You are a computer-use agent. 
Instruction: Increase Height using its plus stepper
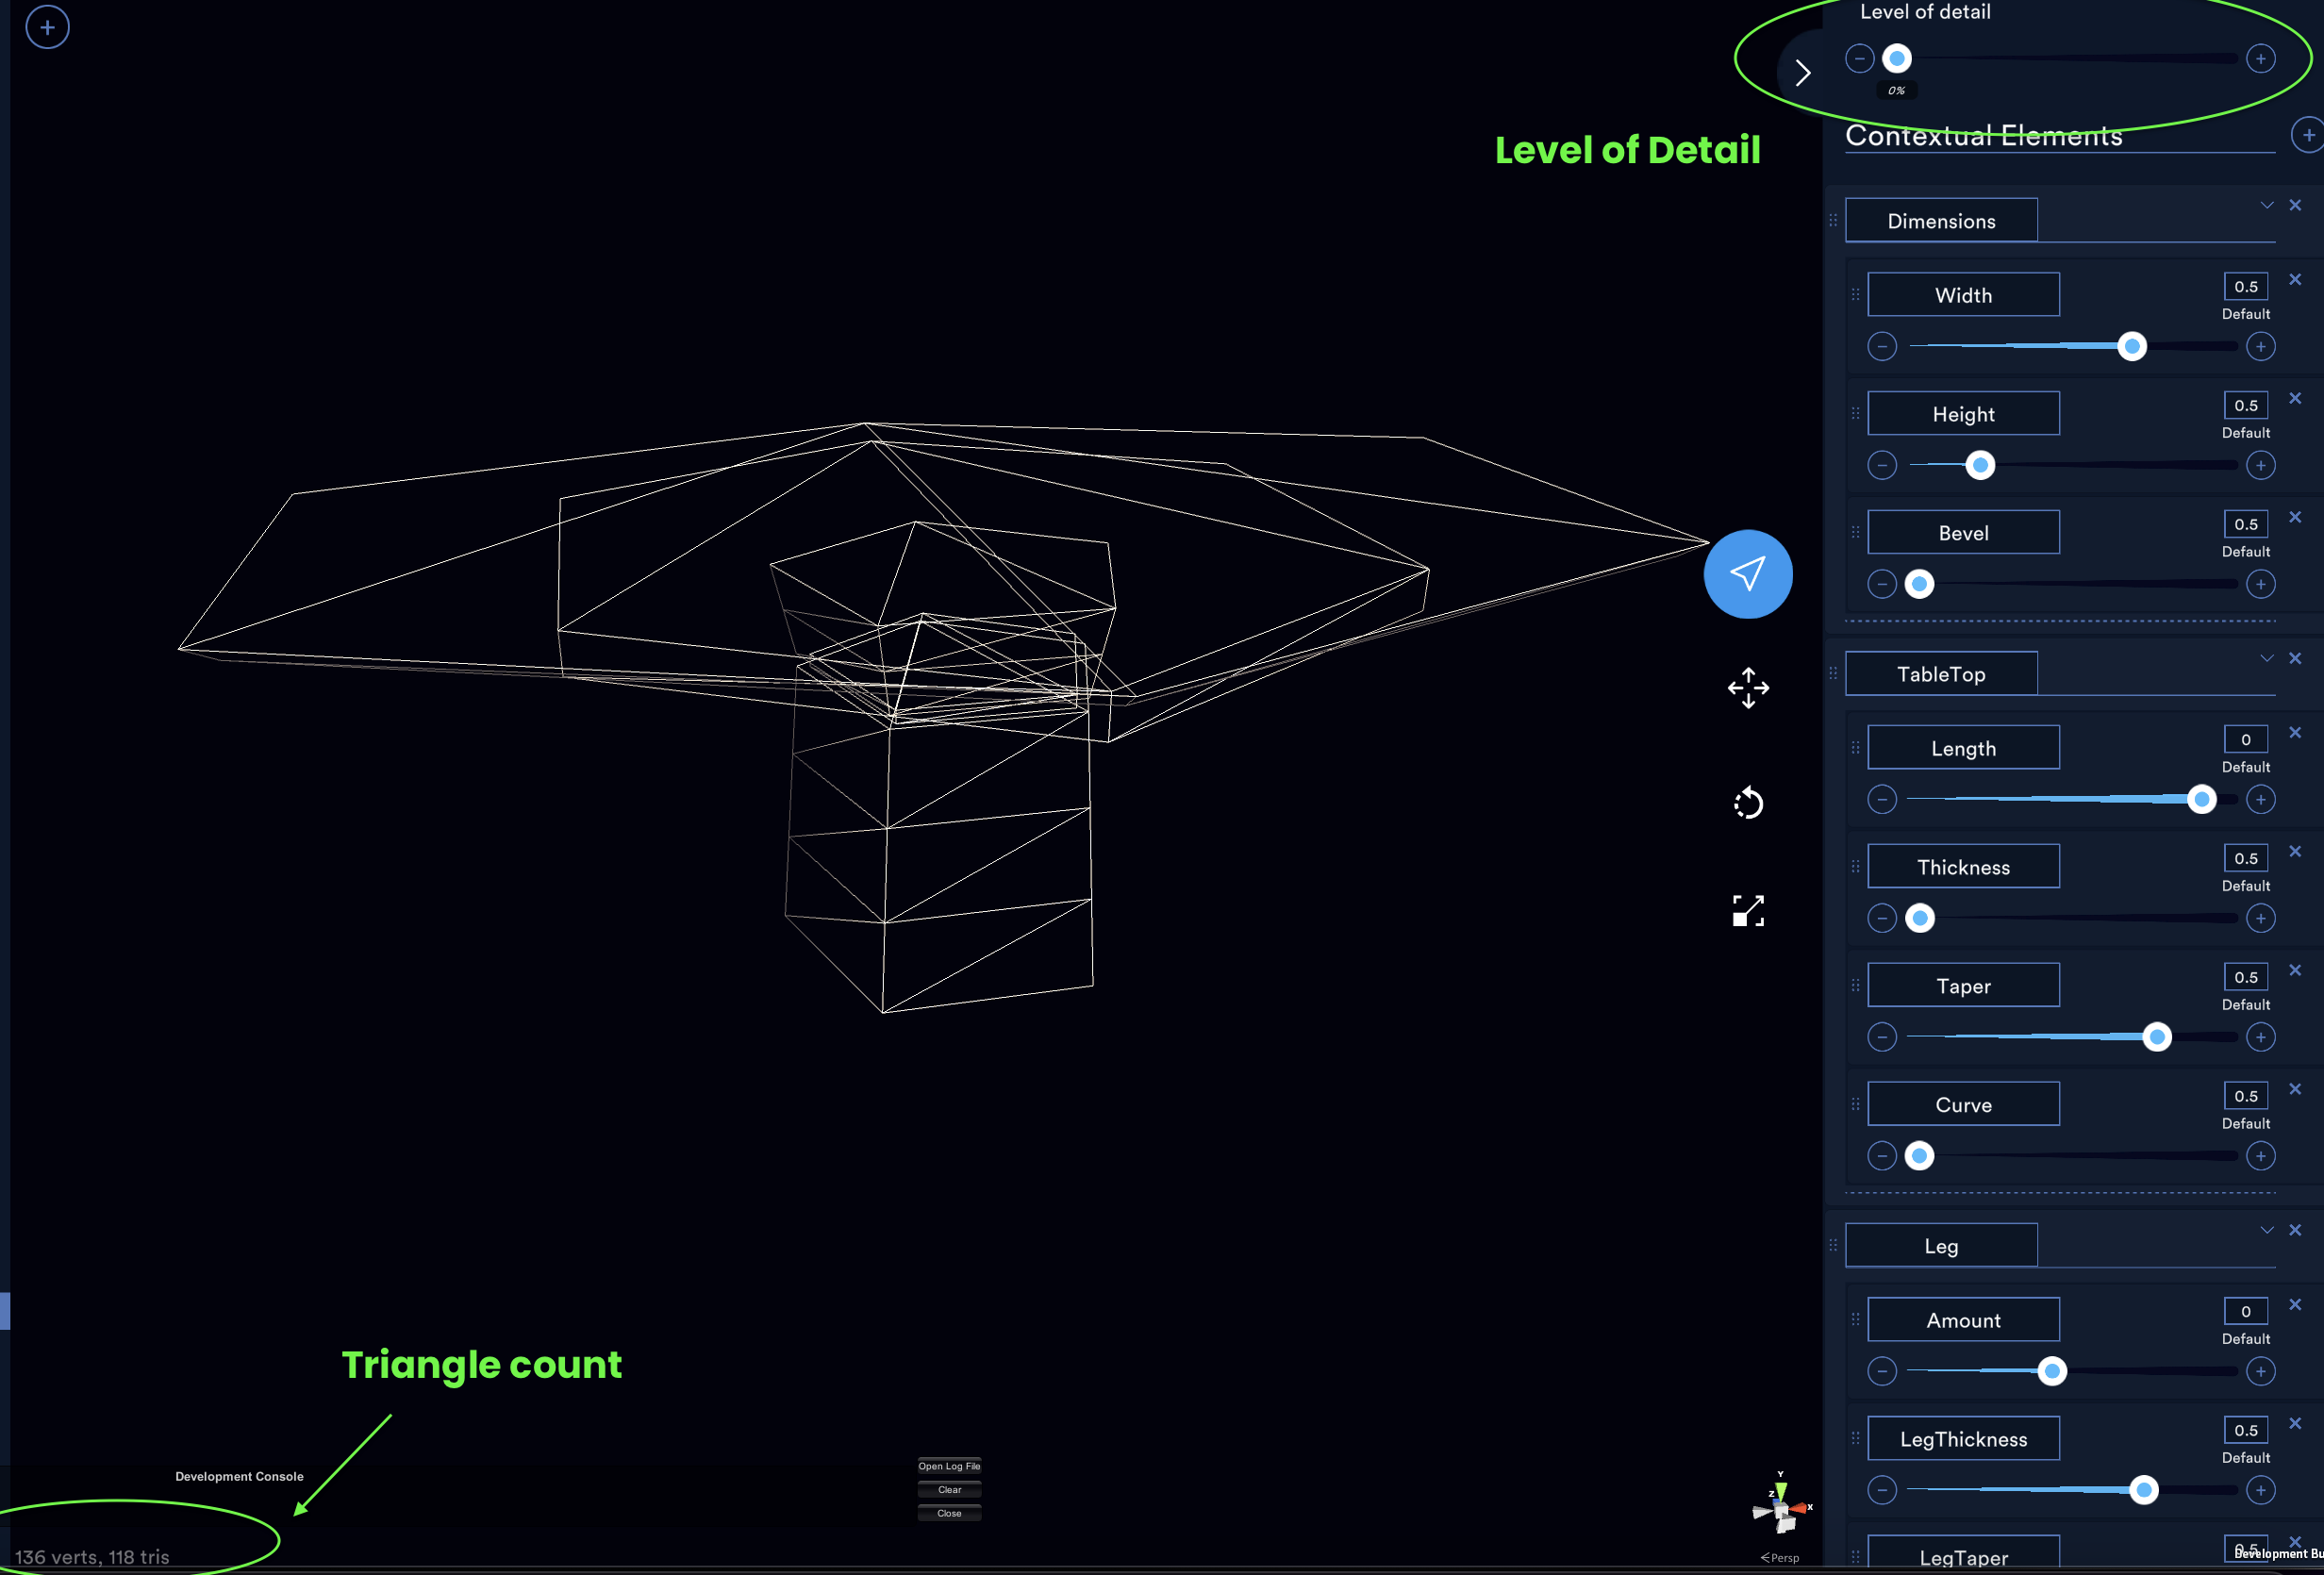[x=2260, y=464]
